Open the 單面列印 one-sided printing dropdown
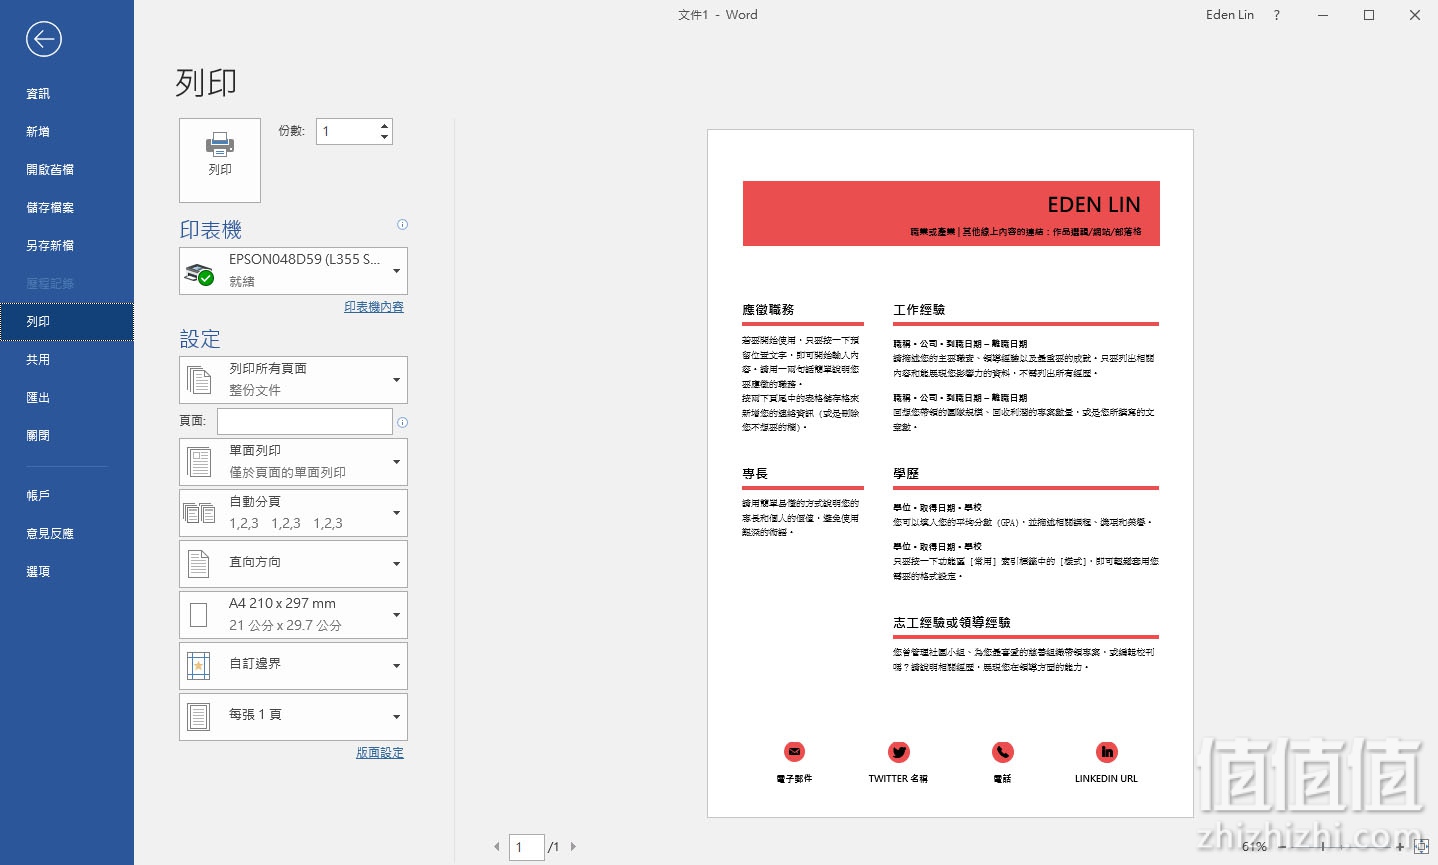The width and height of the screenshot is (1438, 865). coord(293,462)
